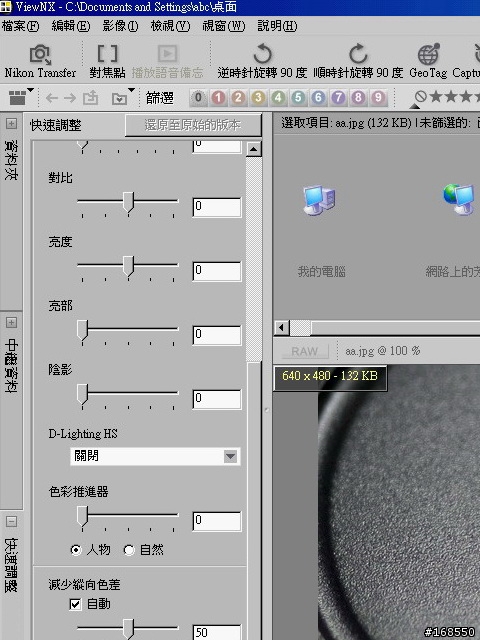Filter by pink label 8
Viewport: 480px width, 640px height.
tap(358, 98)
